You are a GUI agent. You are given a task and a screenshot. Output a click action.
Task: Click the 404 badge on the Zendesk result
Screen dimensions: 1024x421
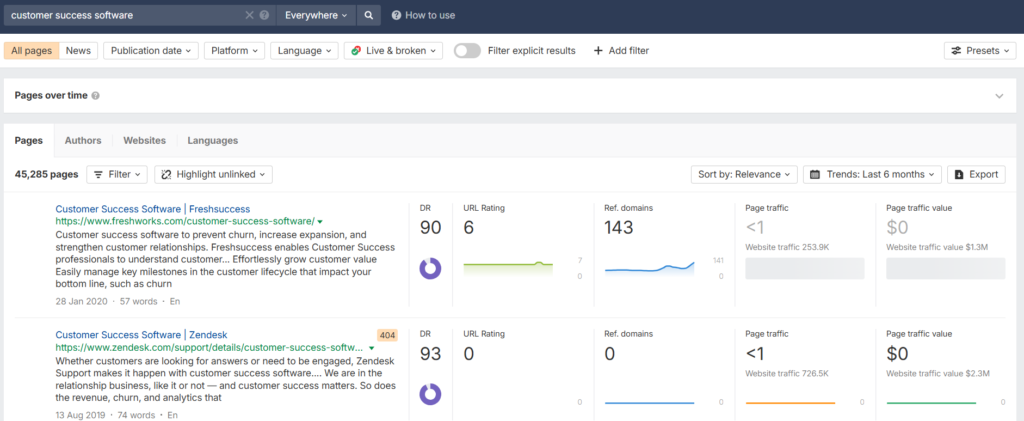tap(387, 335)
